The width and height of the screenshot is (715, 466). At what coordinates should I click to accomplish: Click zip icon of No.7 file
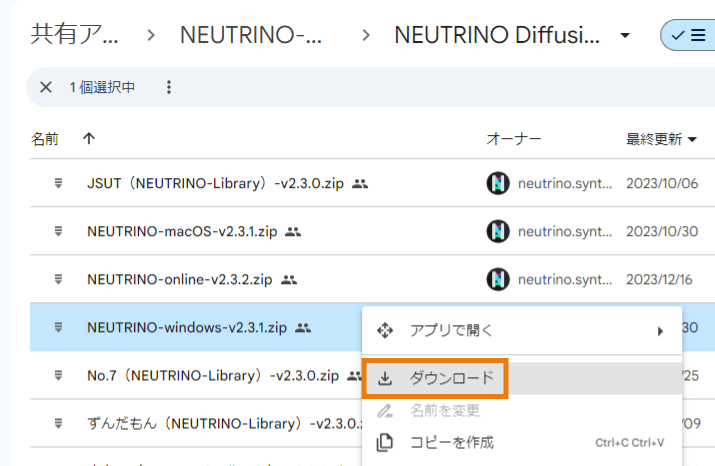point(58,375)
